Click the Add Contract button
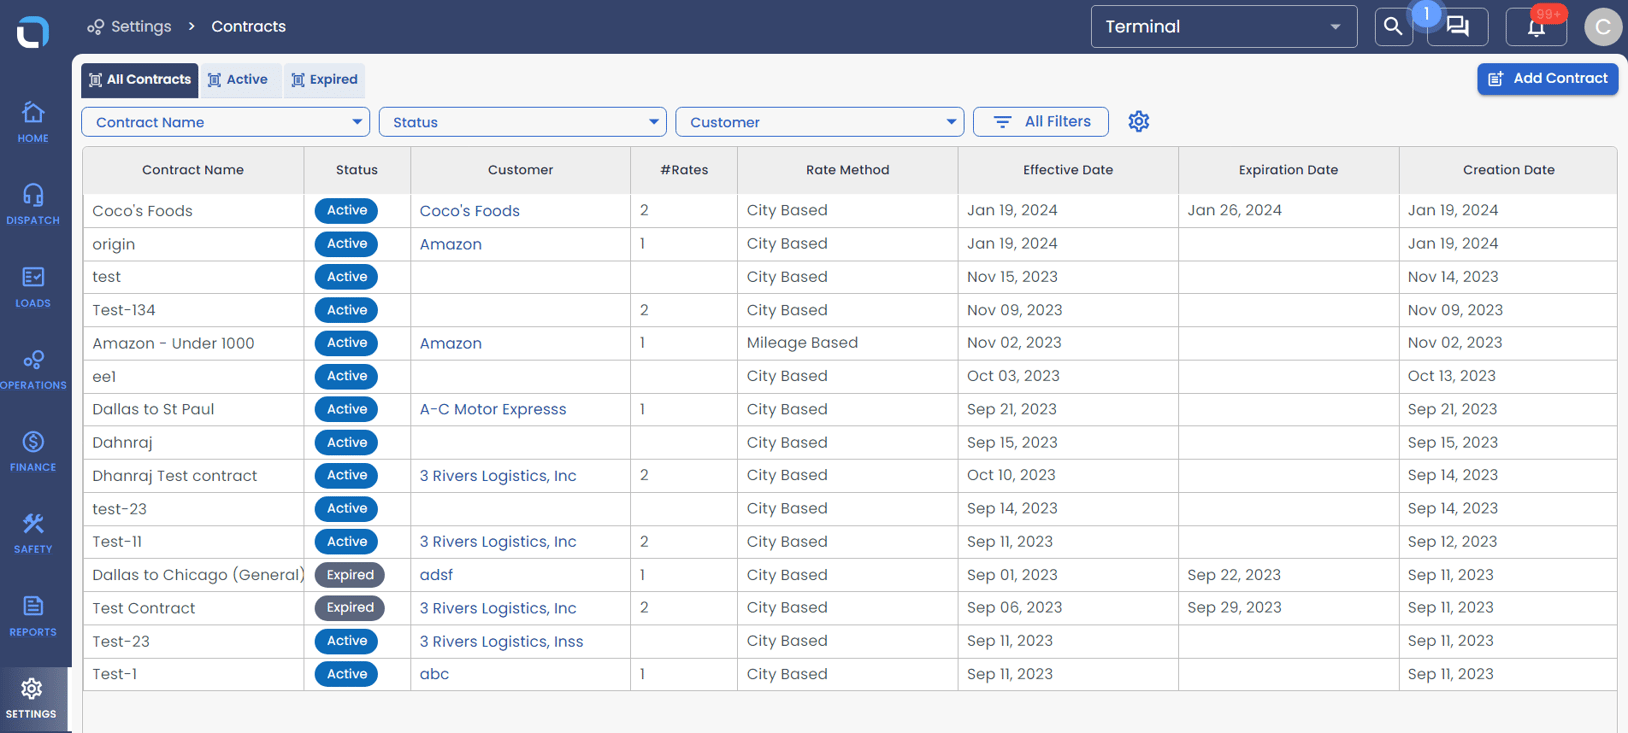 click(1547, 79)
